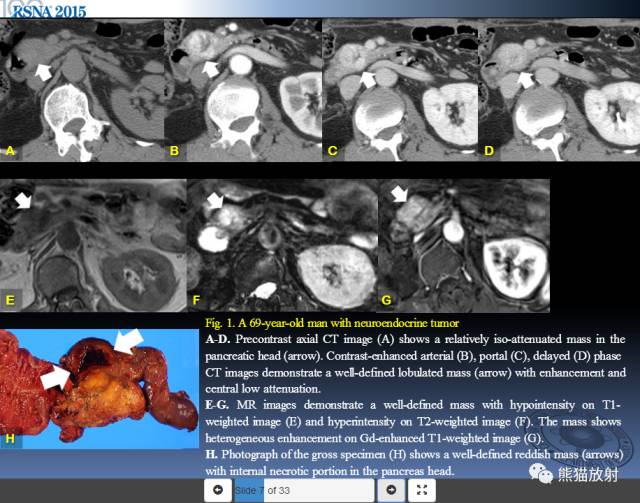The height and width of the screenshot is (503, 640).
Task: Click the upper arrow on specimen photo
Action: point(129,341)
